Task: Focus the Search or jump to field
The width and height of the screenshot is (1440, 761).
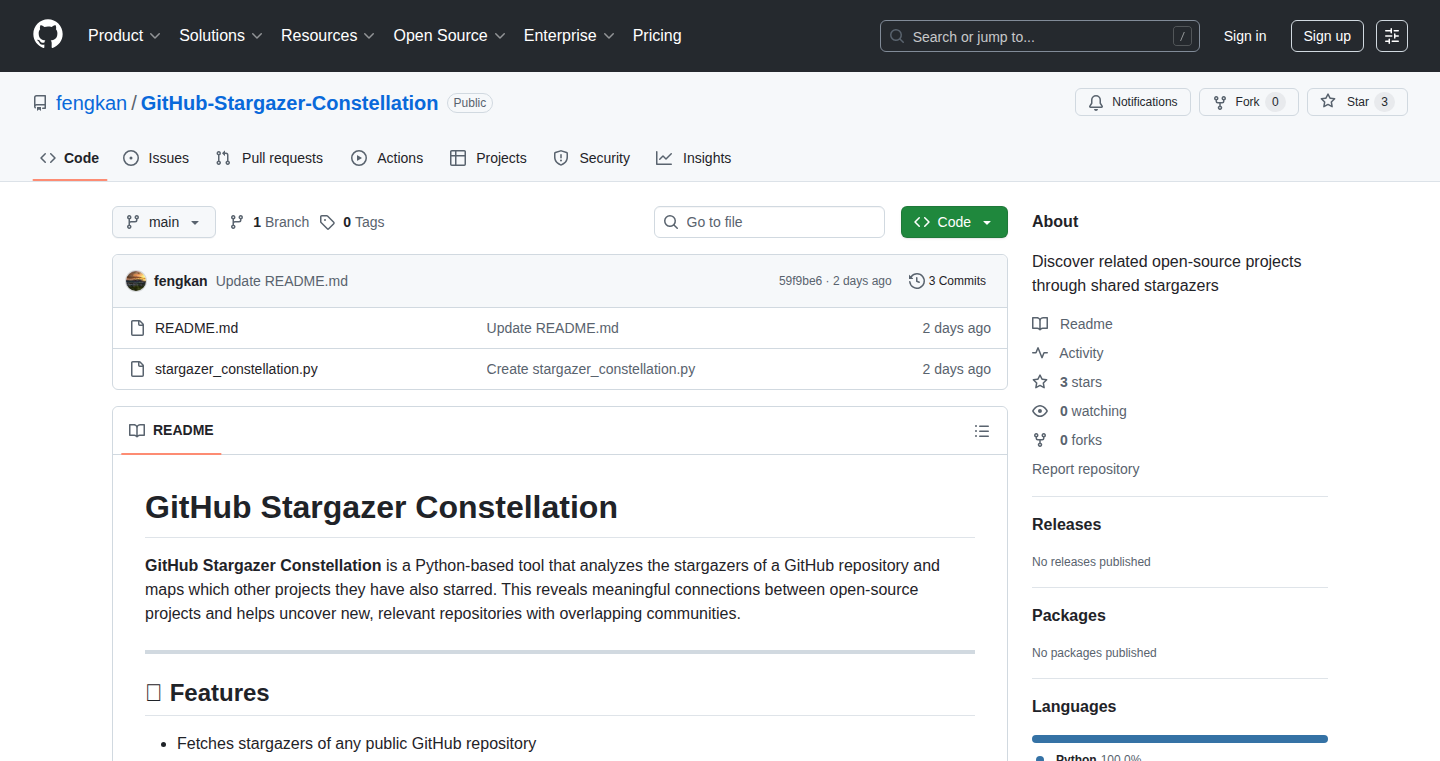Action: (x=1040, y=36)
